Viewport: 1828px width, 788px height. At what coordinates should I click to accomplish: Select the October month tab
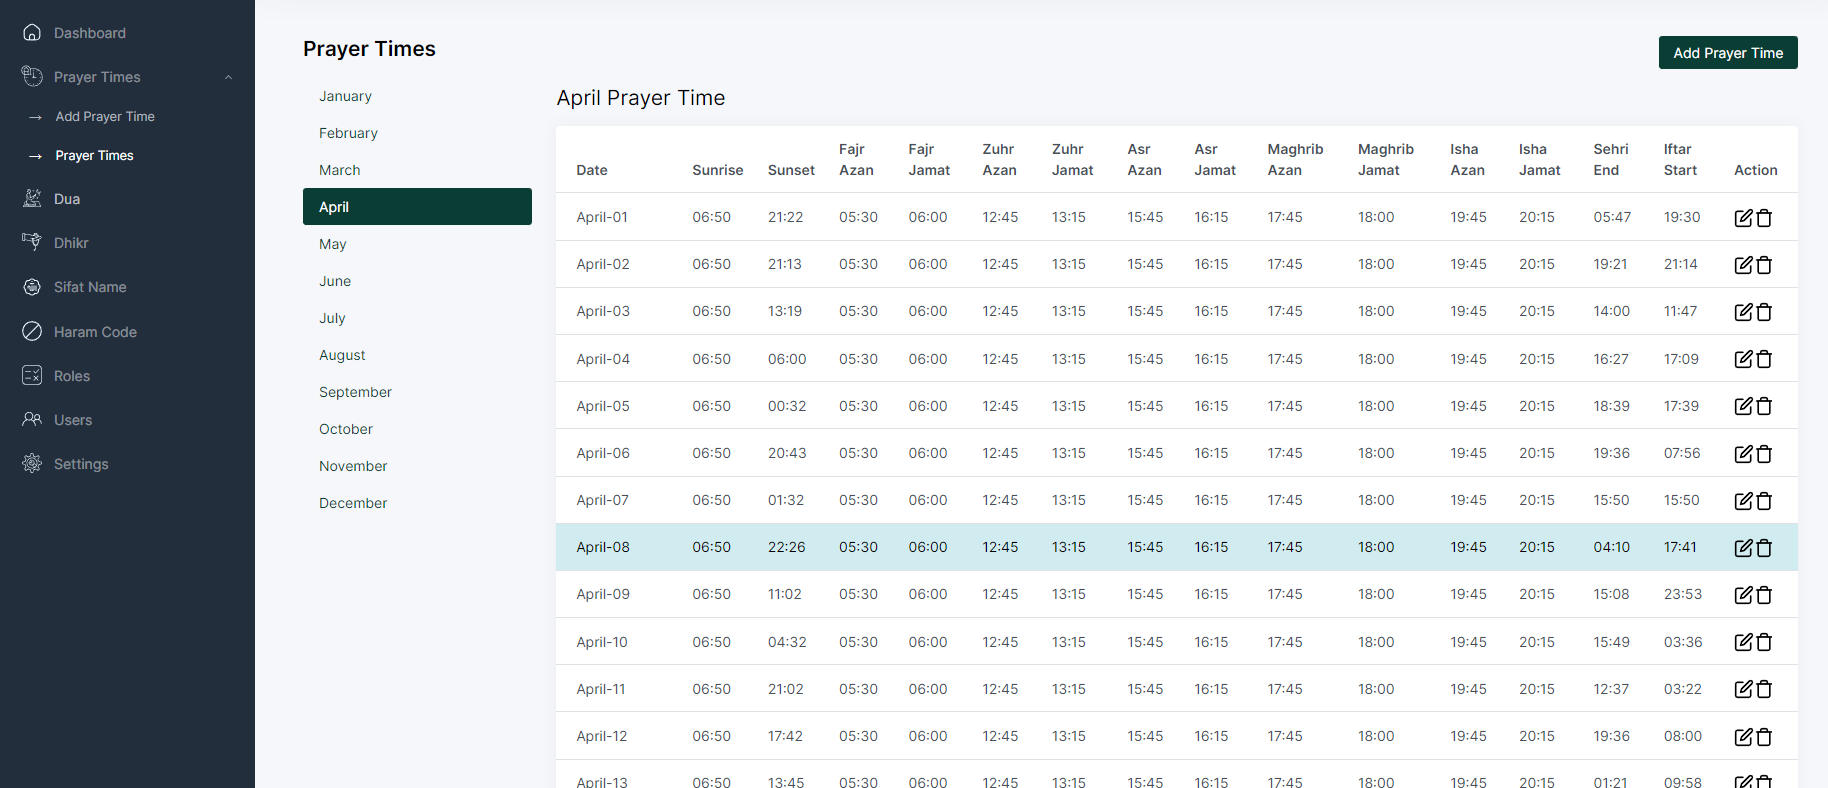417,429
